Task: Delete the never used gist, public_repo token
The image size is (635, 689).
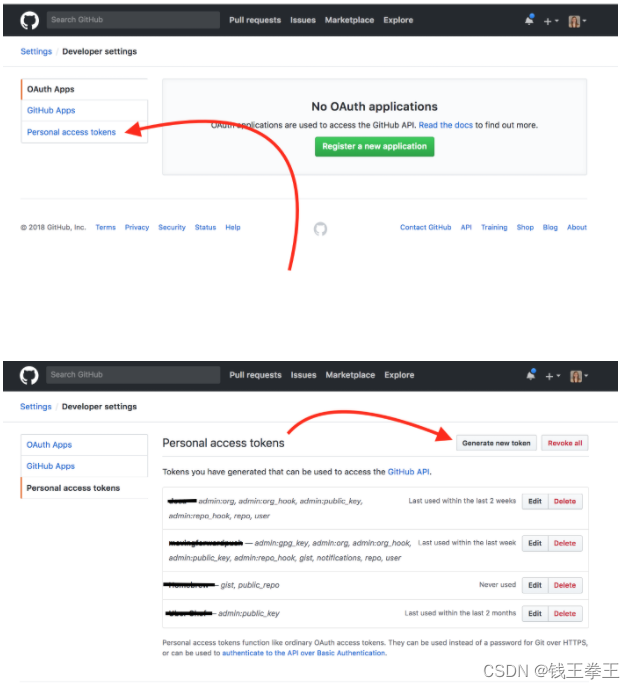Action: [565, 585]
